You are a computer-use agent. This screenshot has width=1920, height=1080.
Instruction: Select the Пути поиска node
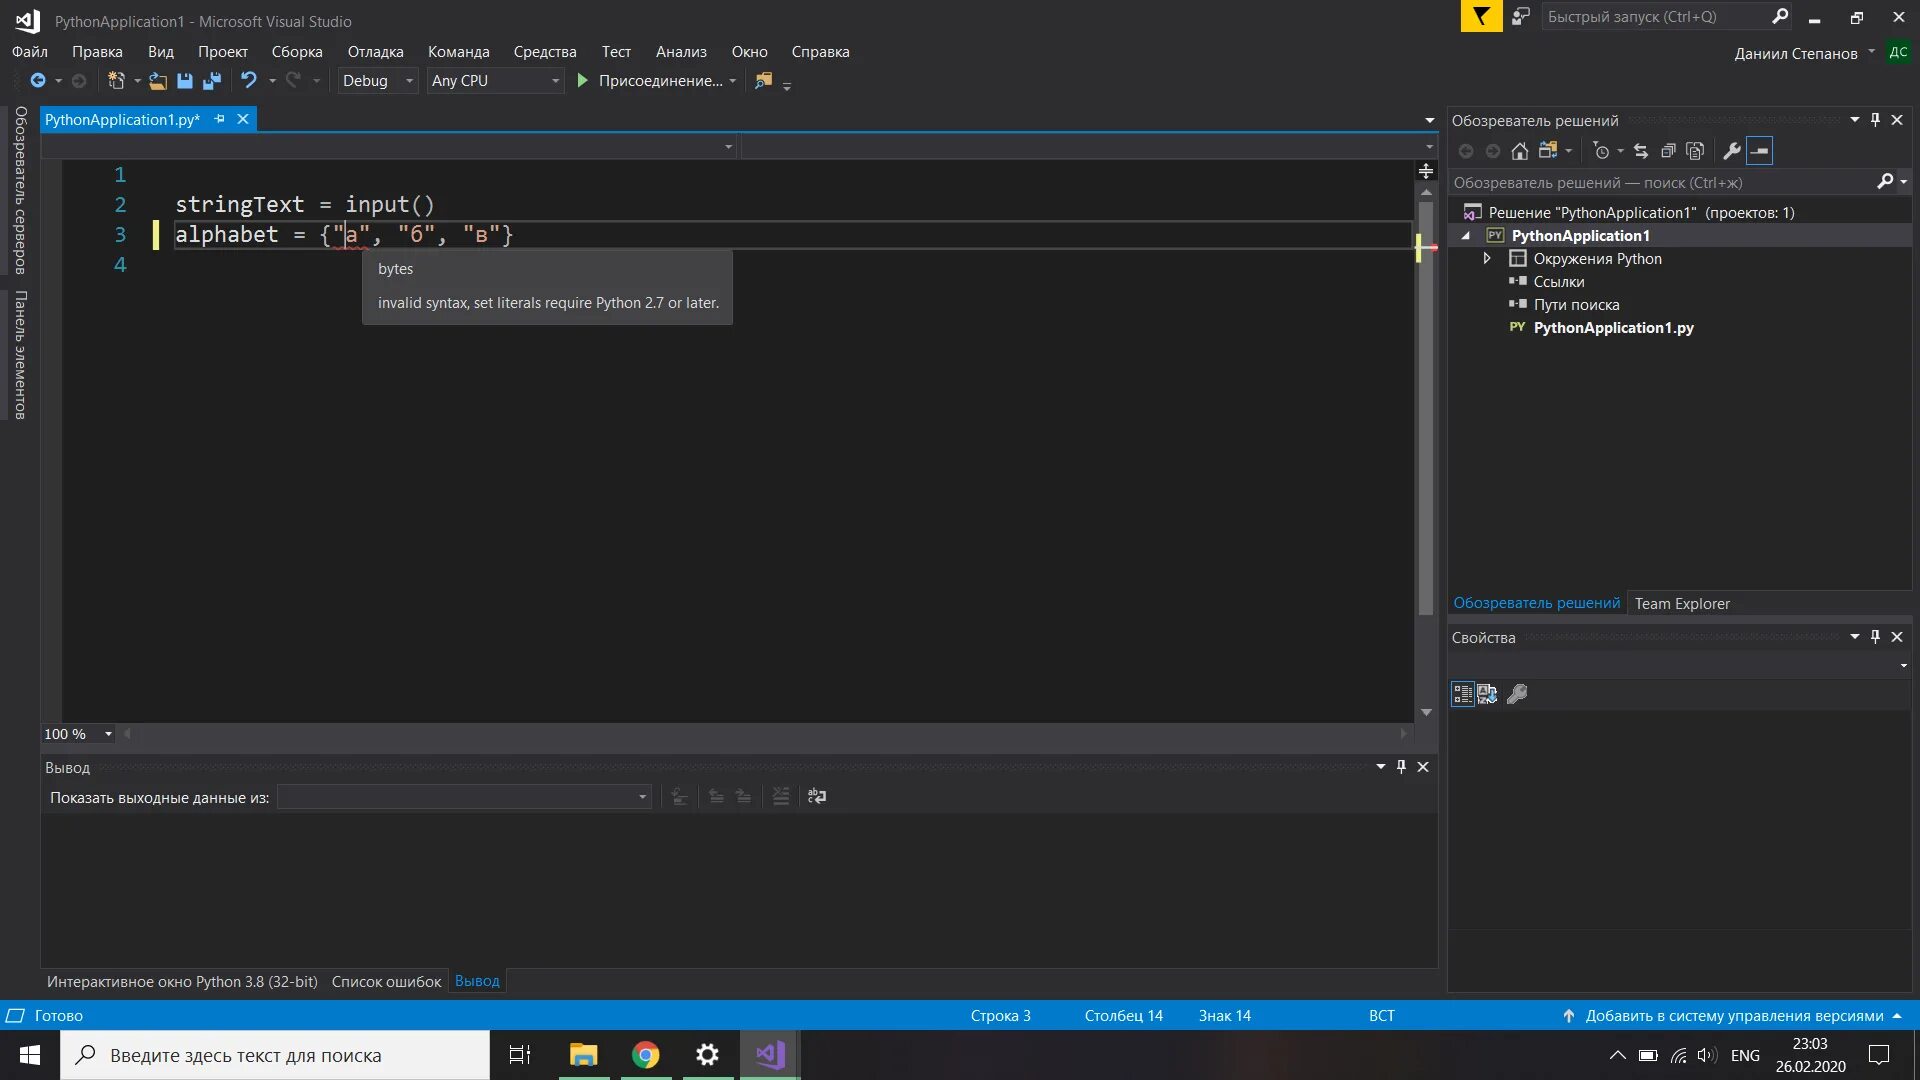pos(1576,305)
